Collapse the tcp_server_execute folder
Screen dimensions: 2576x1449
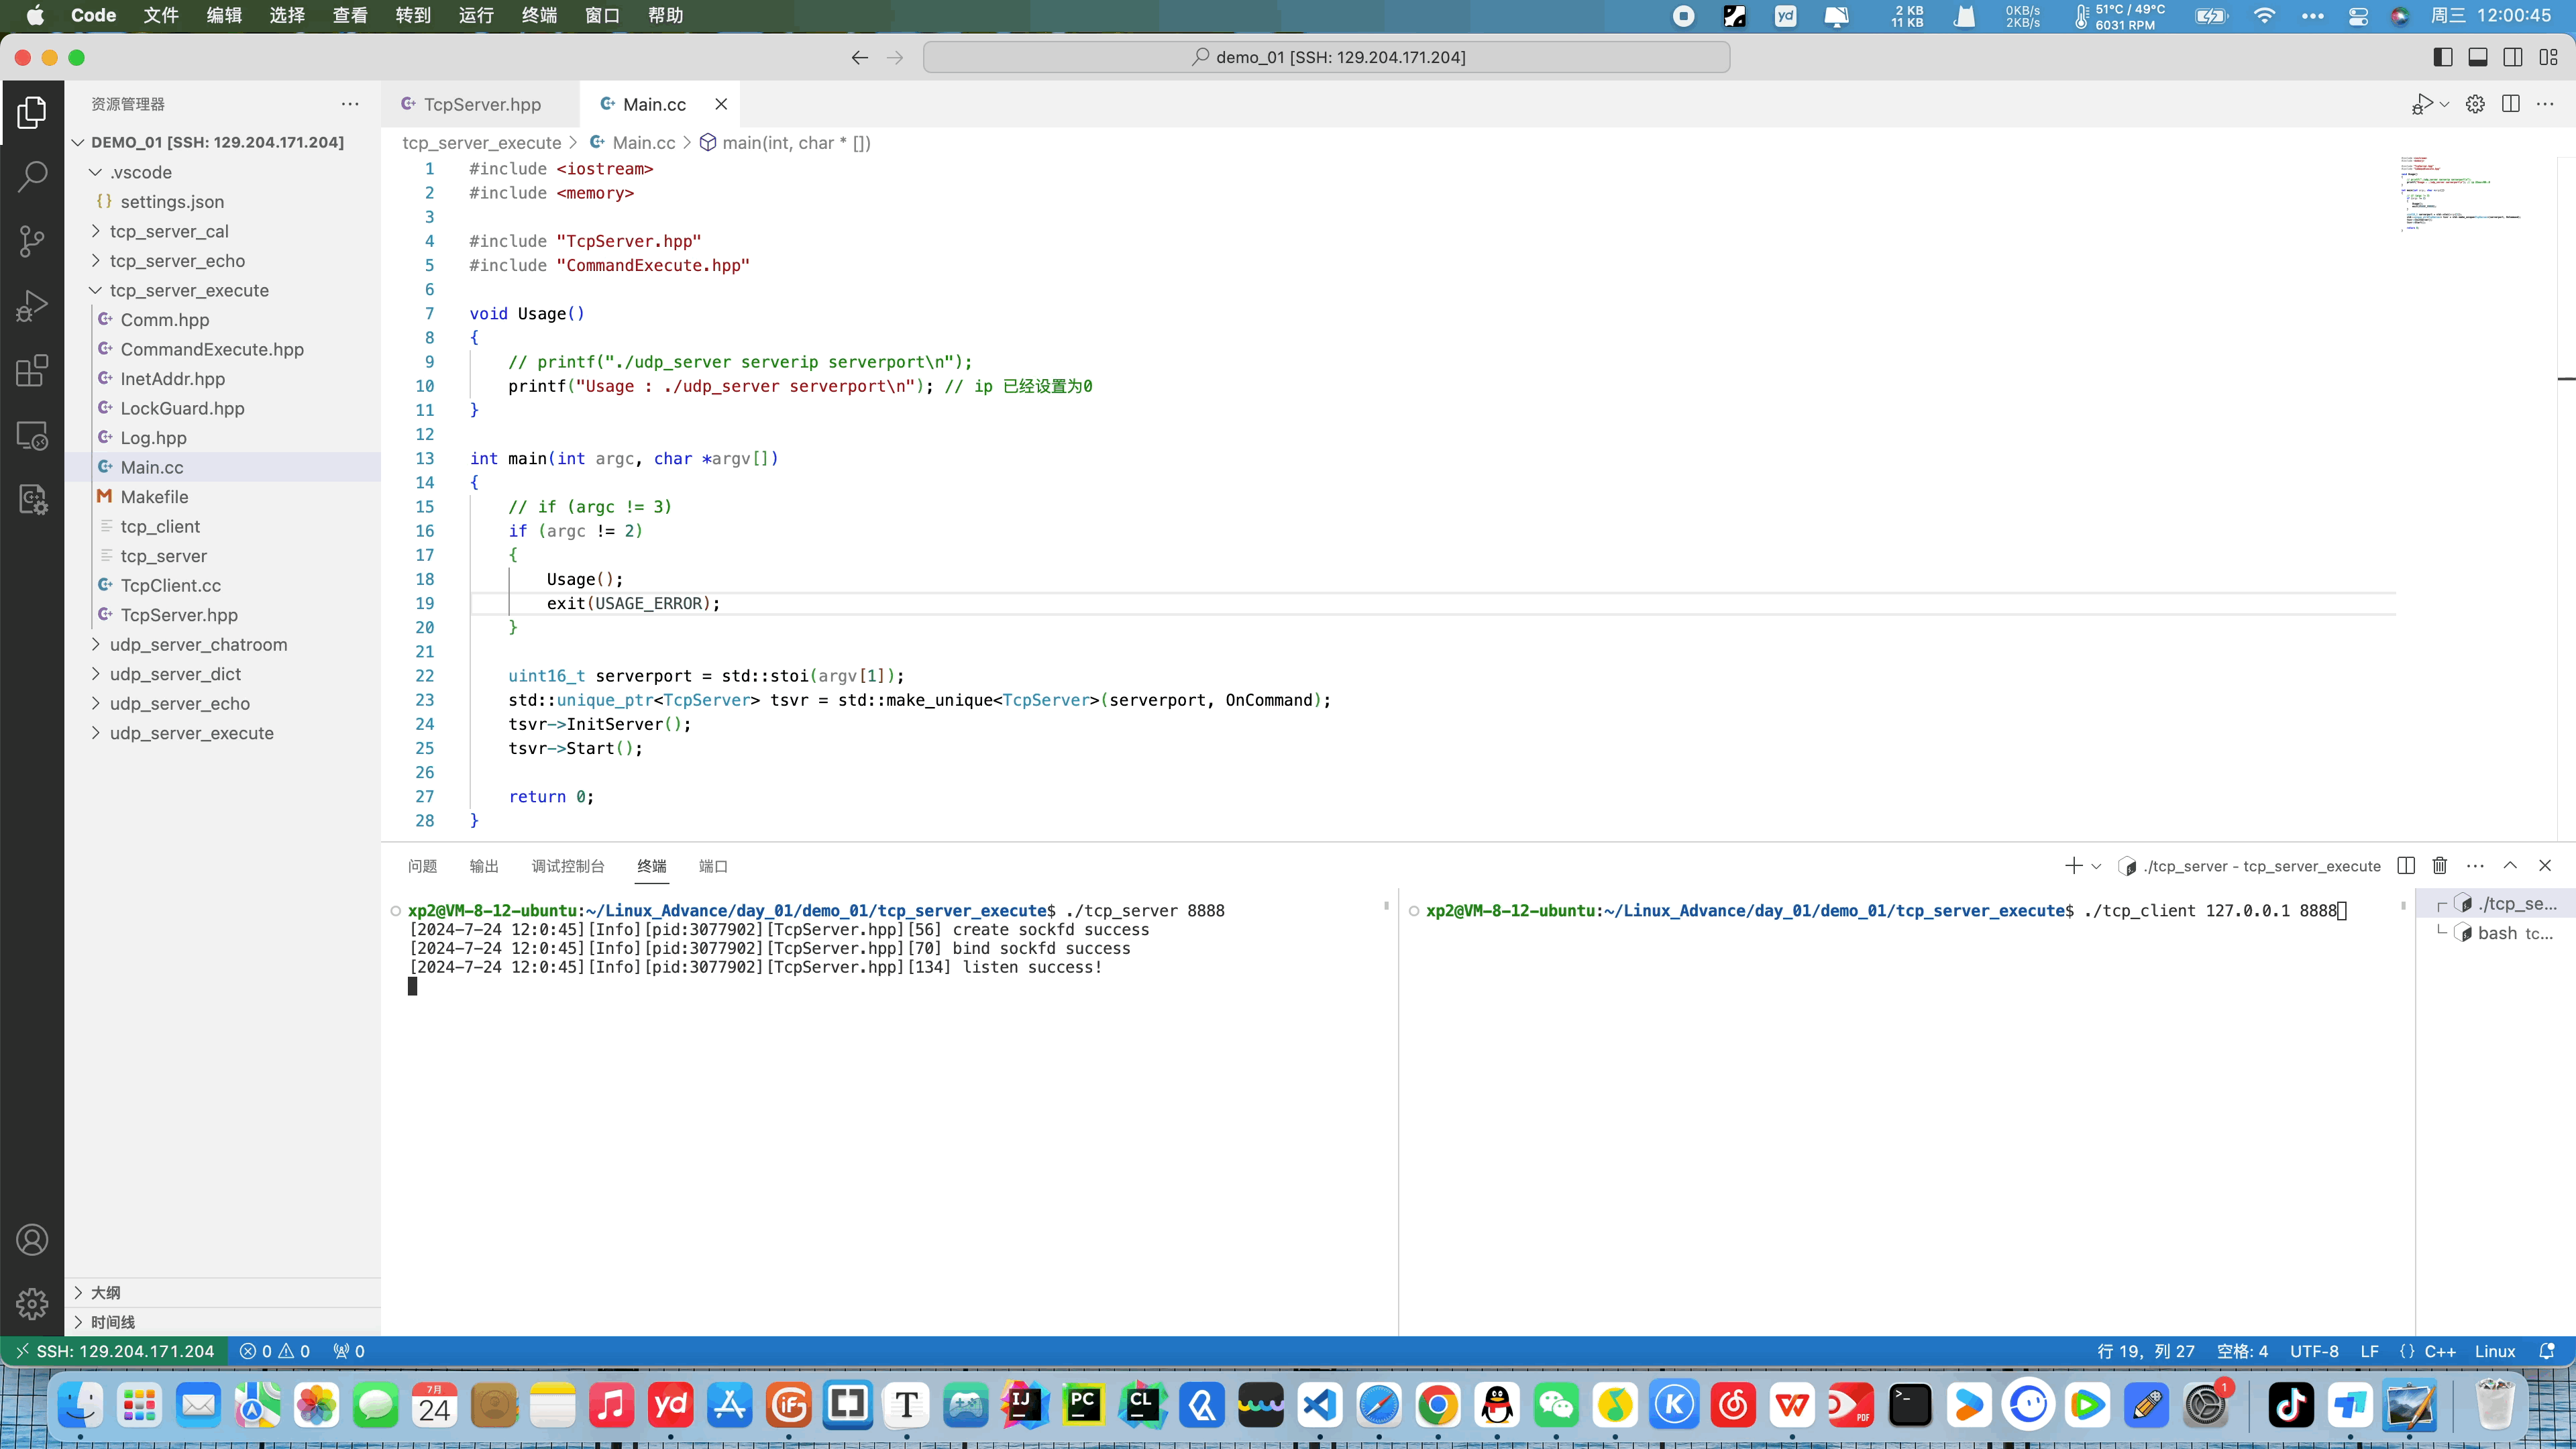189,290
